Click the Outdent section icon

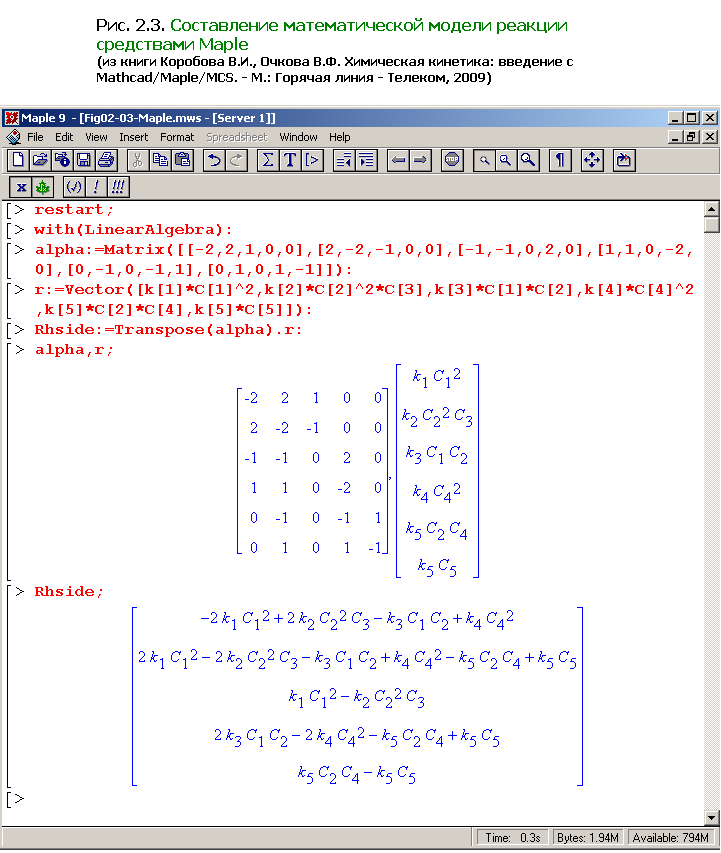(344, 160)
